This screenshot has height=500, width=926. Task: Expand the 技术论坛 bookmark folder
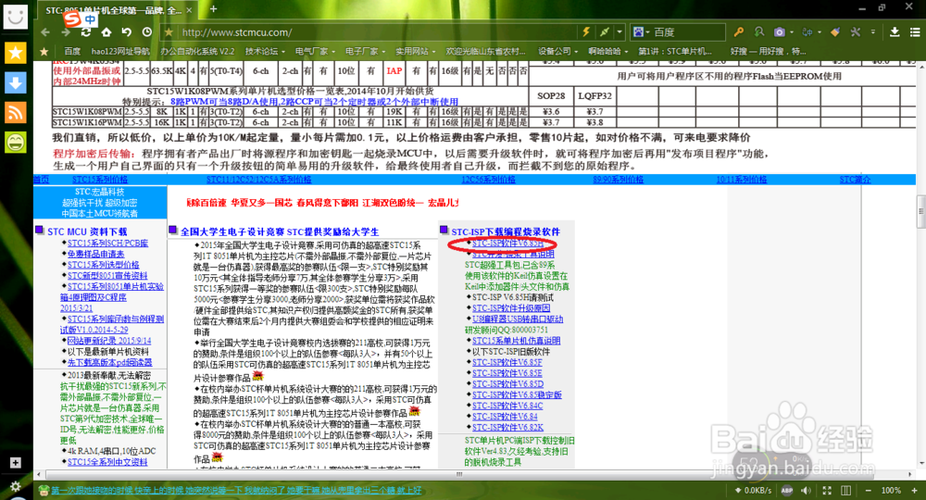(265, 51)
